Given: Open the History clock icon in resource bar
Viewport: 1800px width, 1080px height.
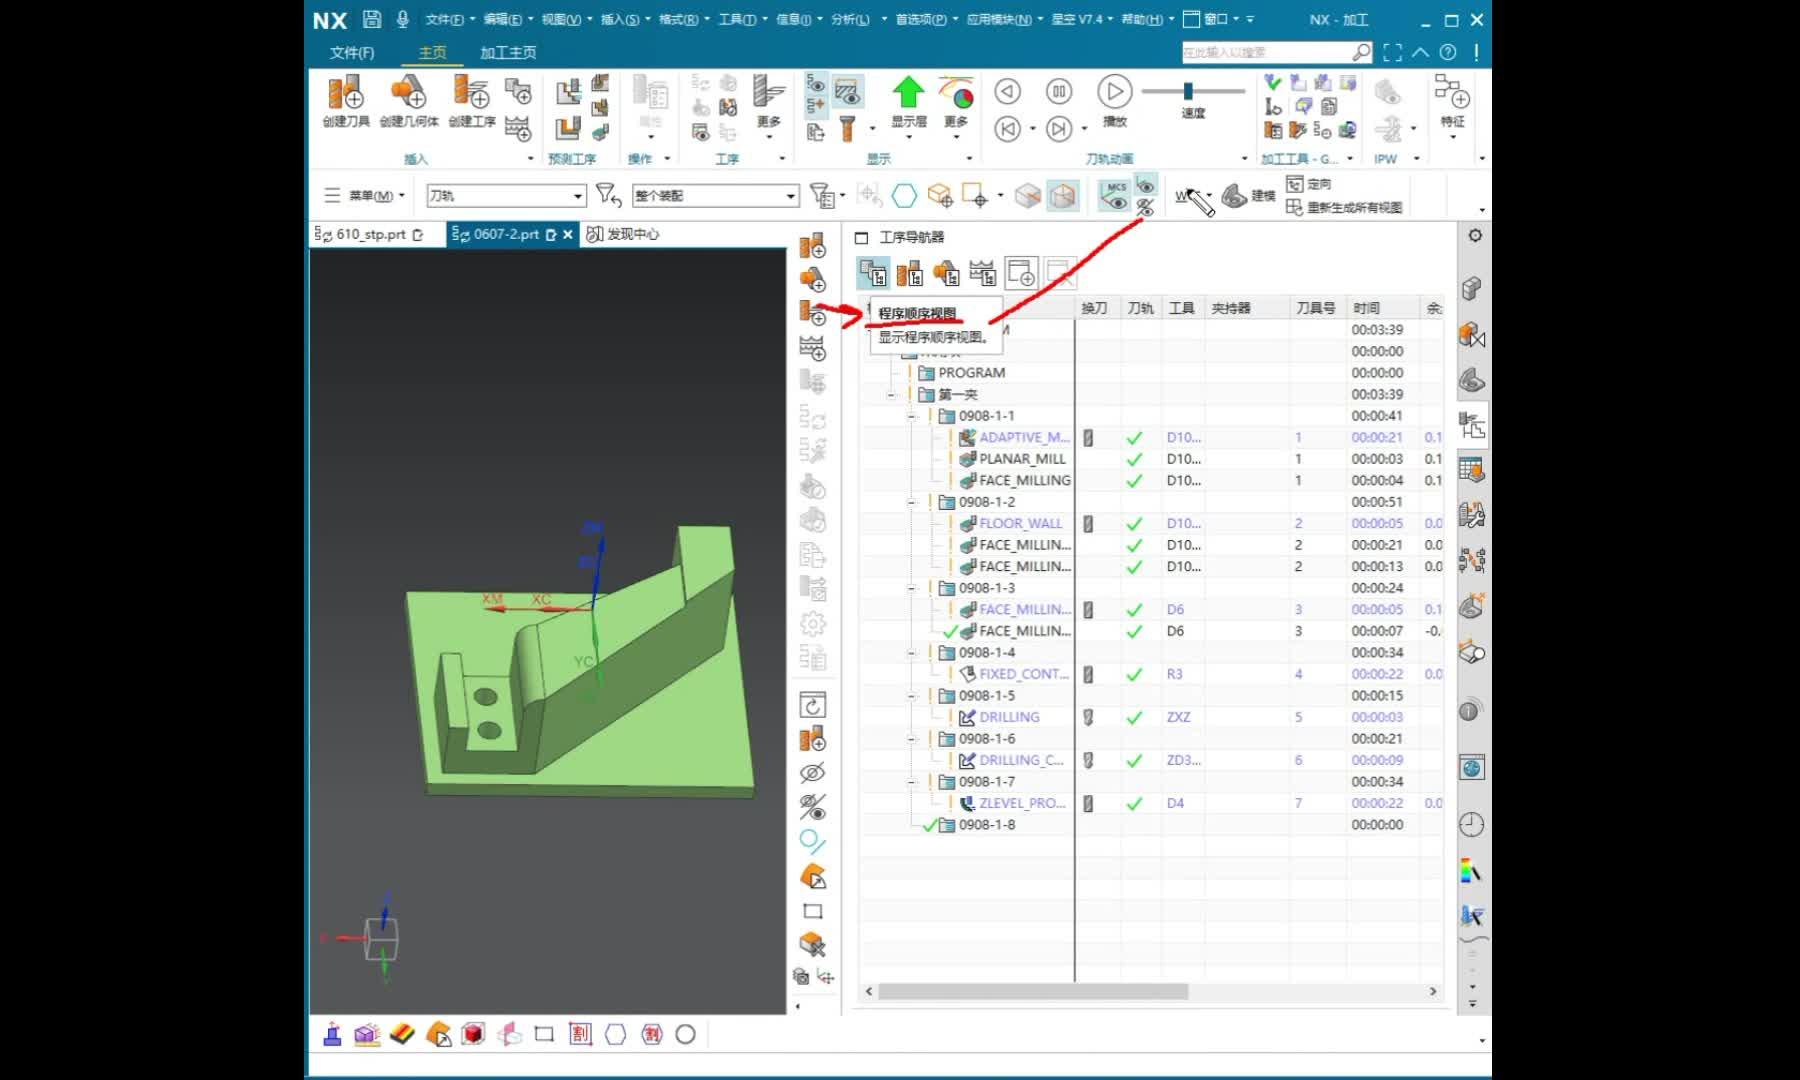Looking at the screenshot, I should coord(1471,824).
